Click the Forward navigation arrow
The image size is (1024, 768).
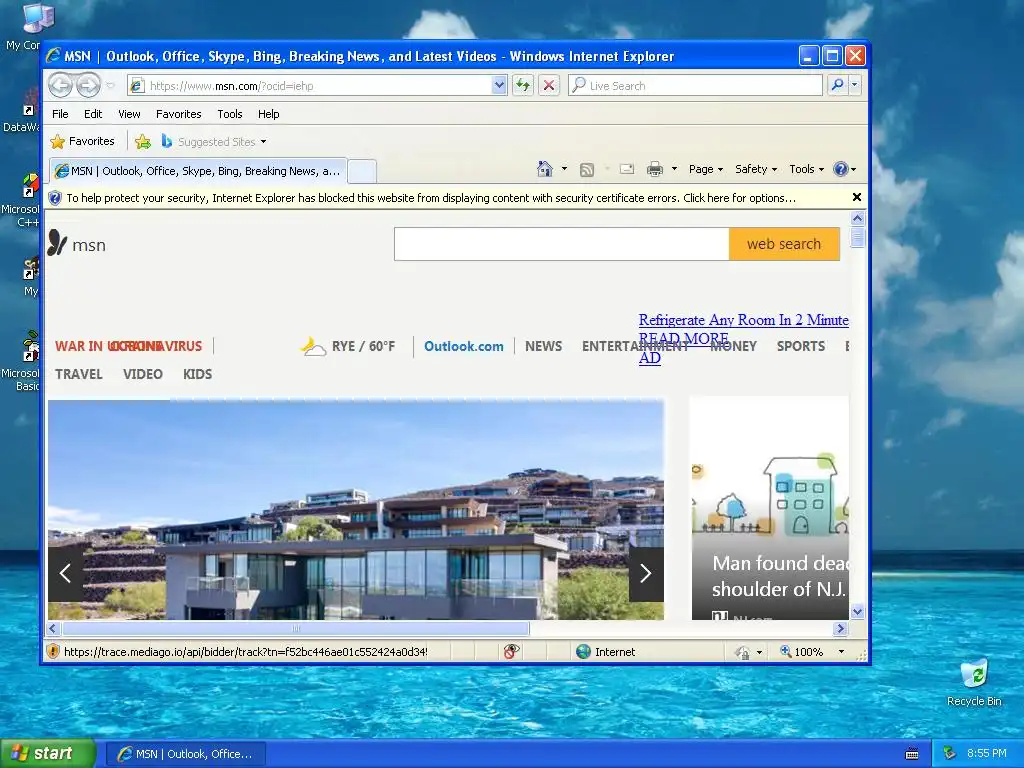[x=89, y=86]
